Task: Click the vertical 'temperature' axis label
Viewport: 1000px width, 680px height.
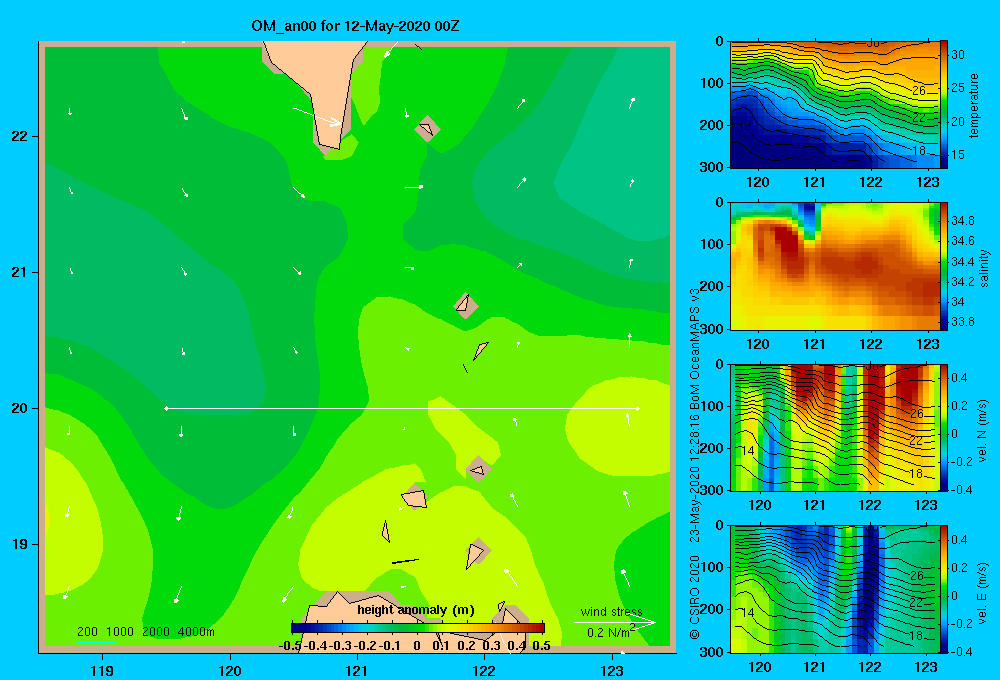Action: coord(974,105)
